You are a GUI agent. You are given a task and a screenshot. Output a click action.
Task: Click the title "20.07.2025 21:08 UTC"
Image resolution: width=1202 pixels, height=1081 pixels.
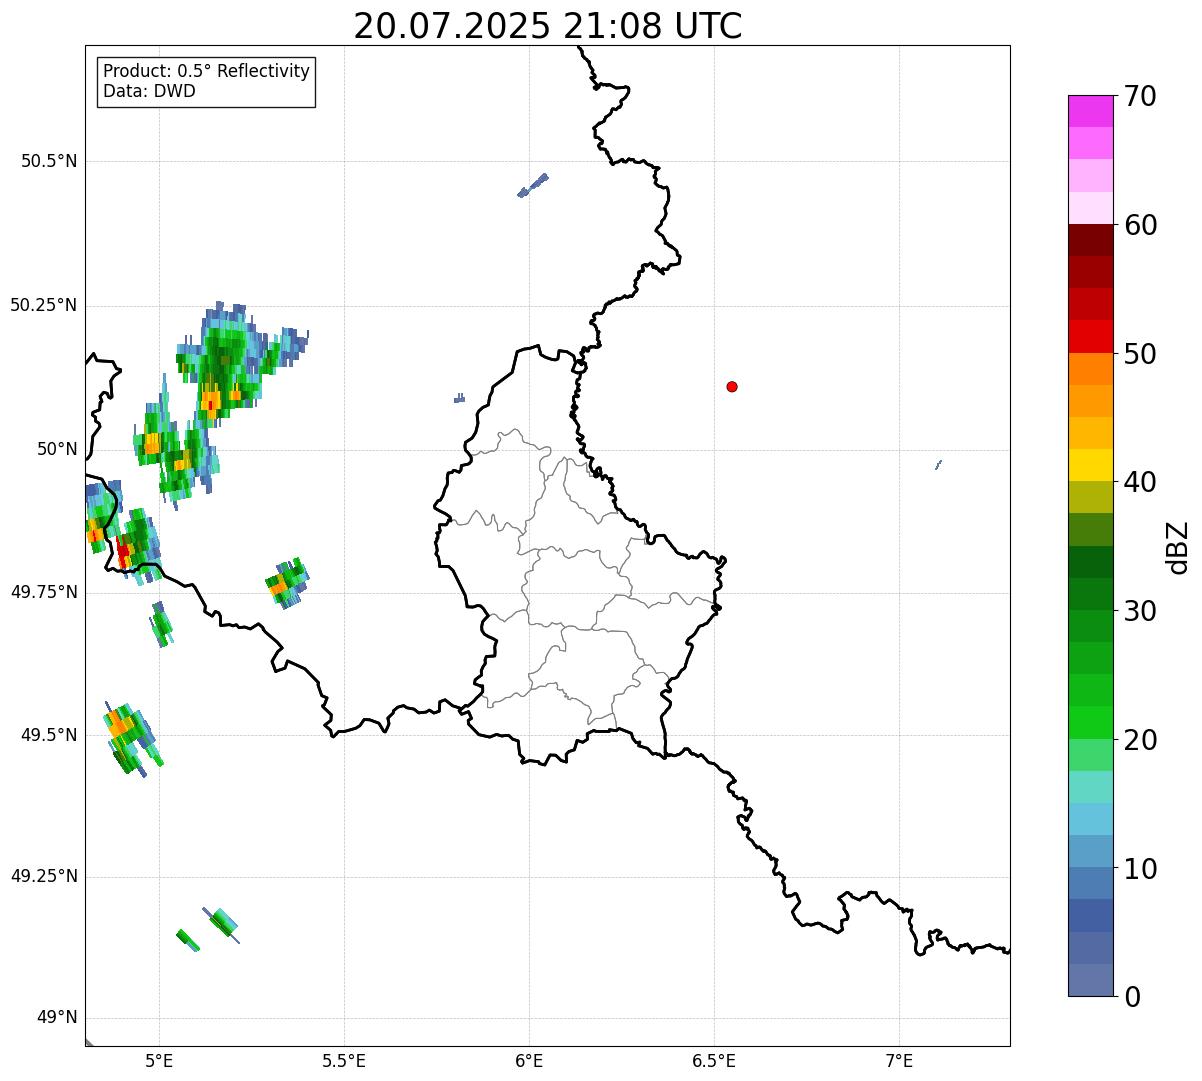pos(548,26)
